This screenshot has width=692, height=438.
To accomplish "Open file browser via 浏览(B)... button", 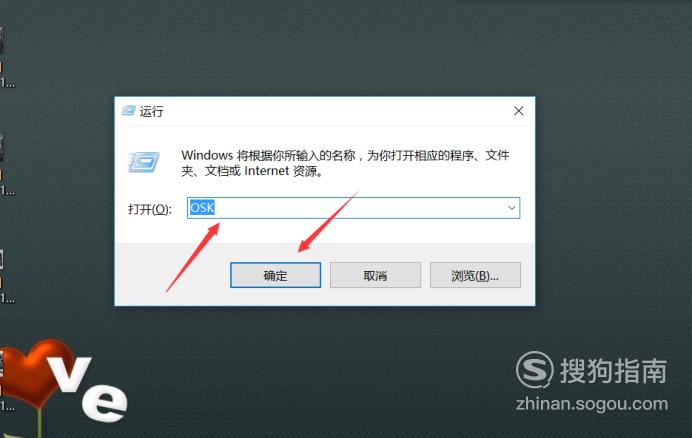I will [x=475, y=276].
